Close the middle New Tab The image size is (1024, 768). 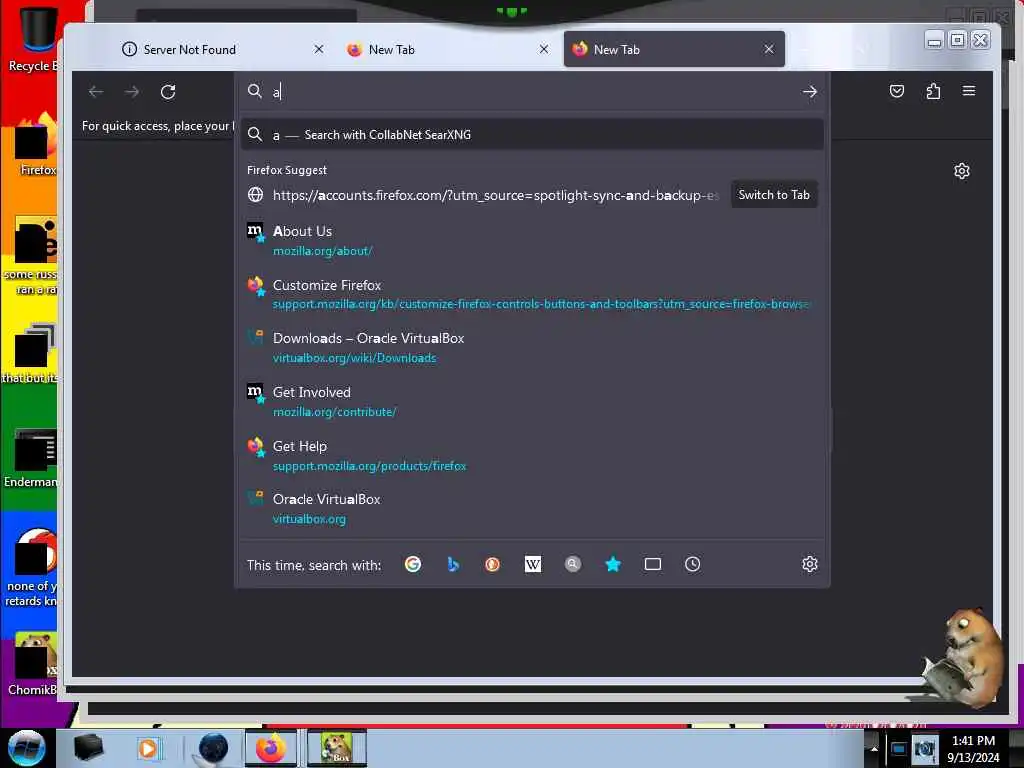544,49
